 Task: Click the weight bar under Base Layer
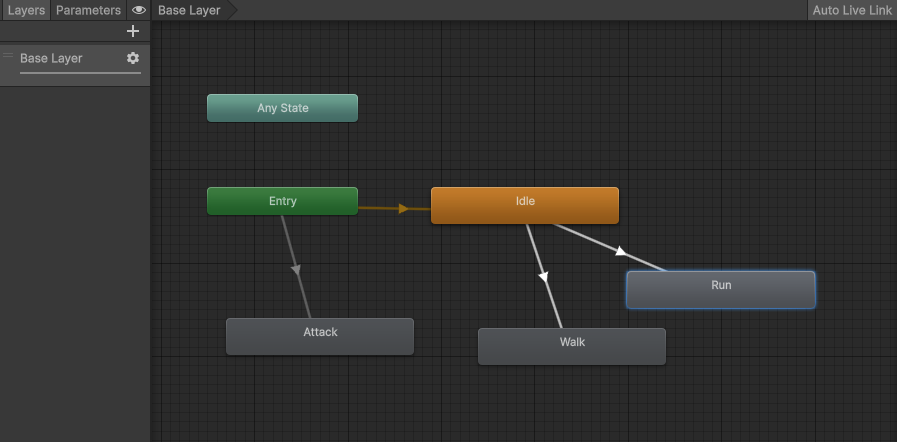point(80,73)
